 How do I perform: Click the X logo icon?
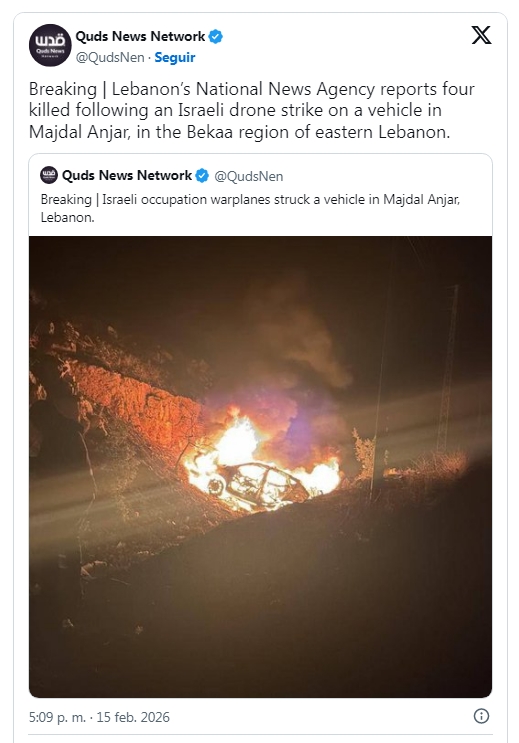[x=481, y=35]
